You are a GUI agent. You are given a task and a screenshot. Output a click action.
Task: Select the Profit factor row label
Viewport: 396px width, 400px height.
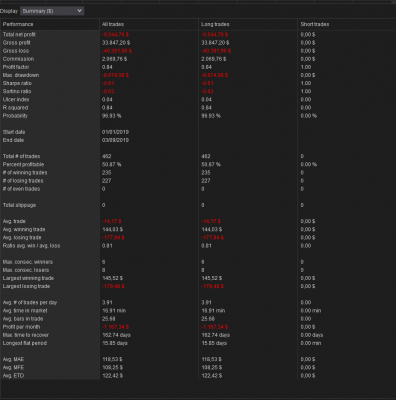point(16,67)
